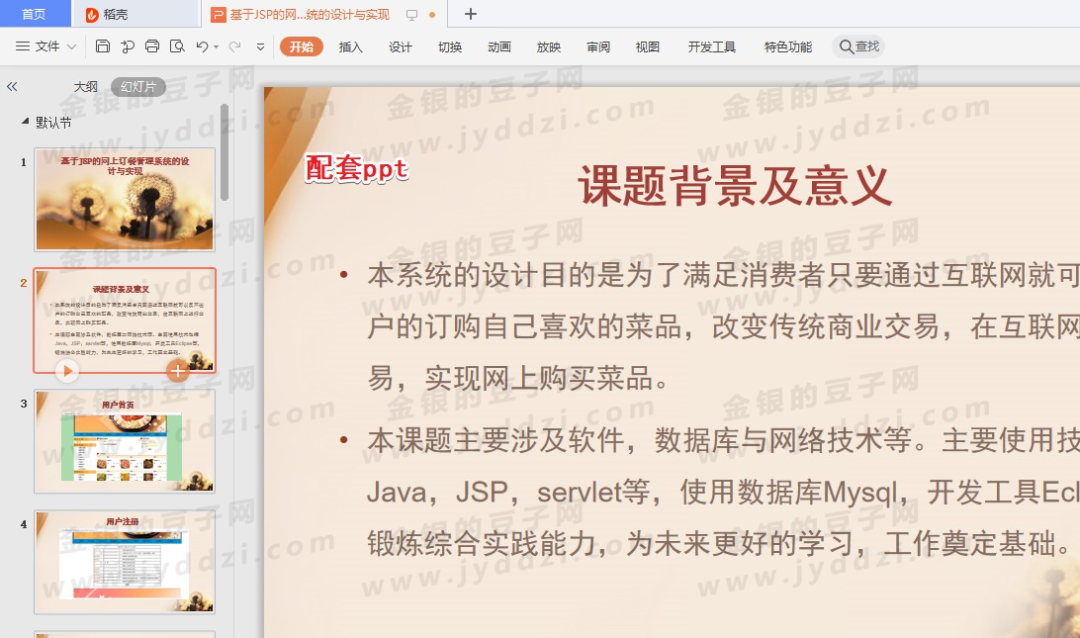The height and width of the screenshot is (638, 1080).
Task: Open a new tab with plus button
Action: (x=470, y=14)
